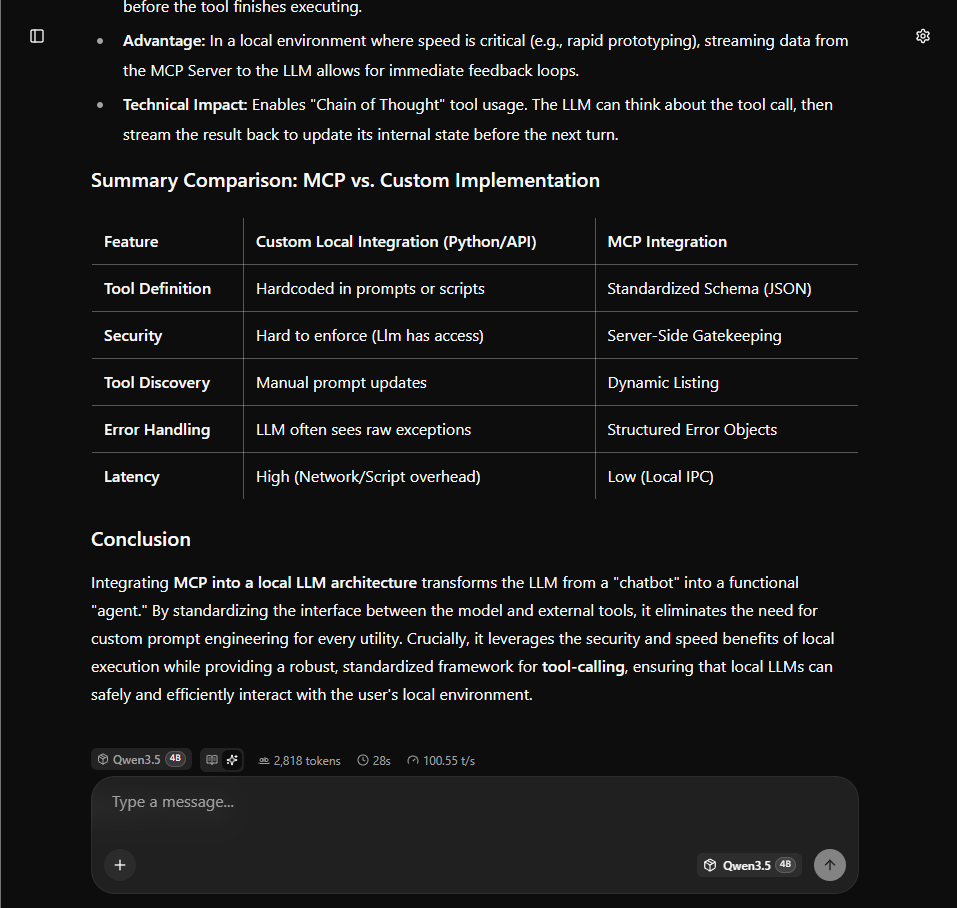Image resolution: width=957 pixels, height=908 pixels.
Task: Open the settings gear icon
Action: pos(923,36)
